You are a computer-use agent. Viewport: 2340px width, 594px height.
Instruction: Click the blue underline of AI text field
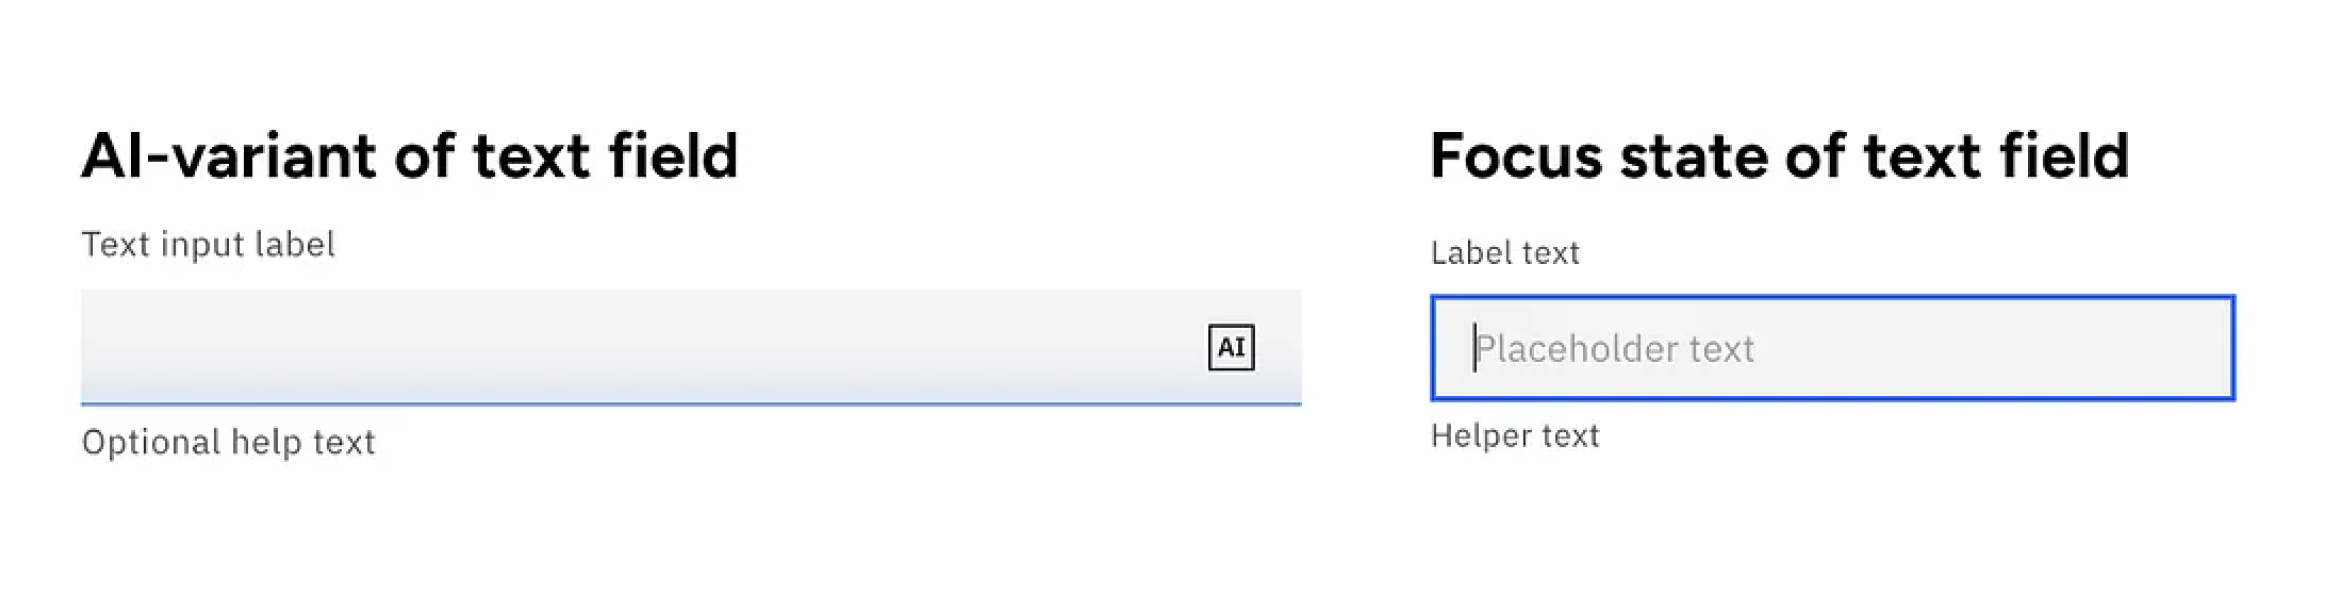(690, 404)
